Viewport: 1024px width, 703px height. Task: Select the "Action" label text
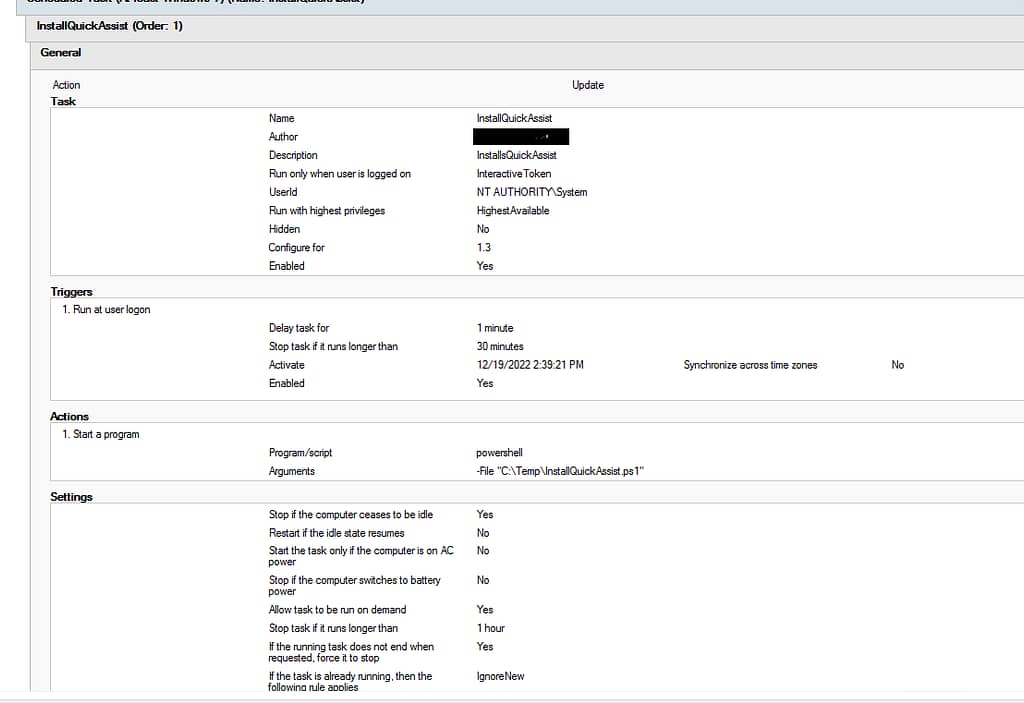tap(67, 85)
